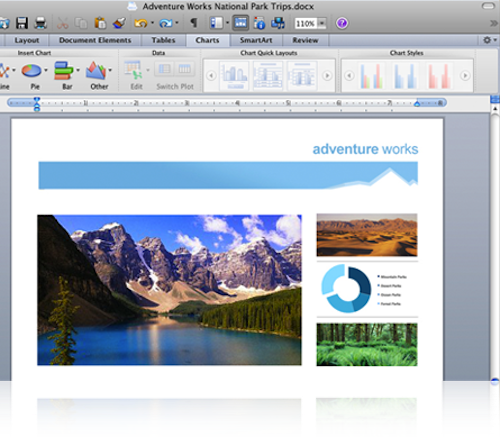The height and width of the screenshot is (437, 500).
Task: Apply the first Chart Quick Layout
Action: (234, 76)
